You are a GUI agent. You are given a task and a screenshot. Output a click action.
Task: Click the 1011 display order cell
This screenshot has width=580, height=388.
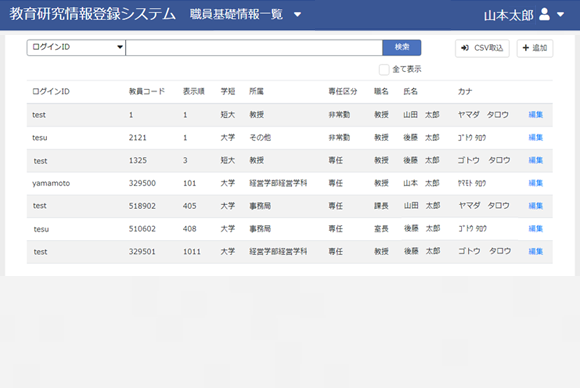click(x=192, y=252)
